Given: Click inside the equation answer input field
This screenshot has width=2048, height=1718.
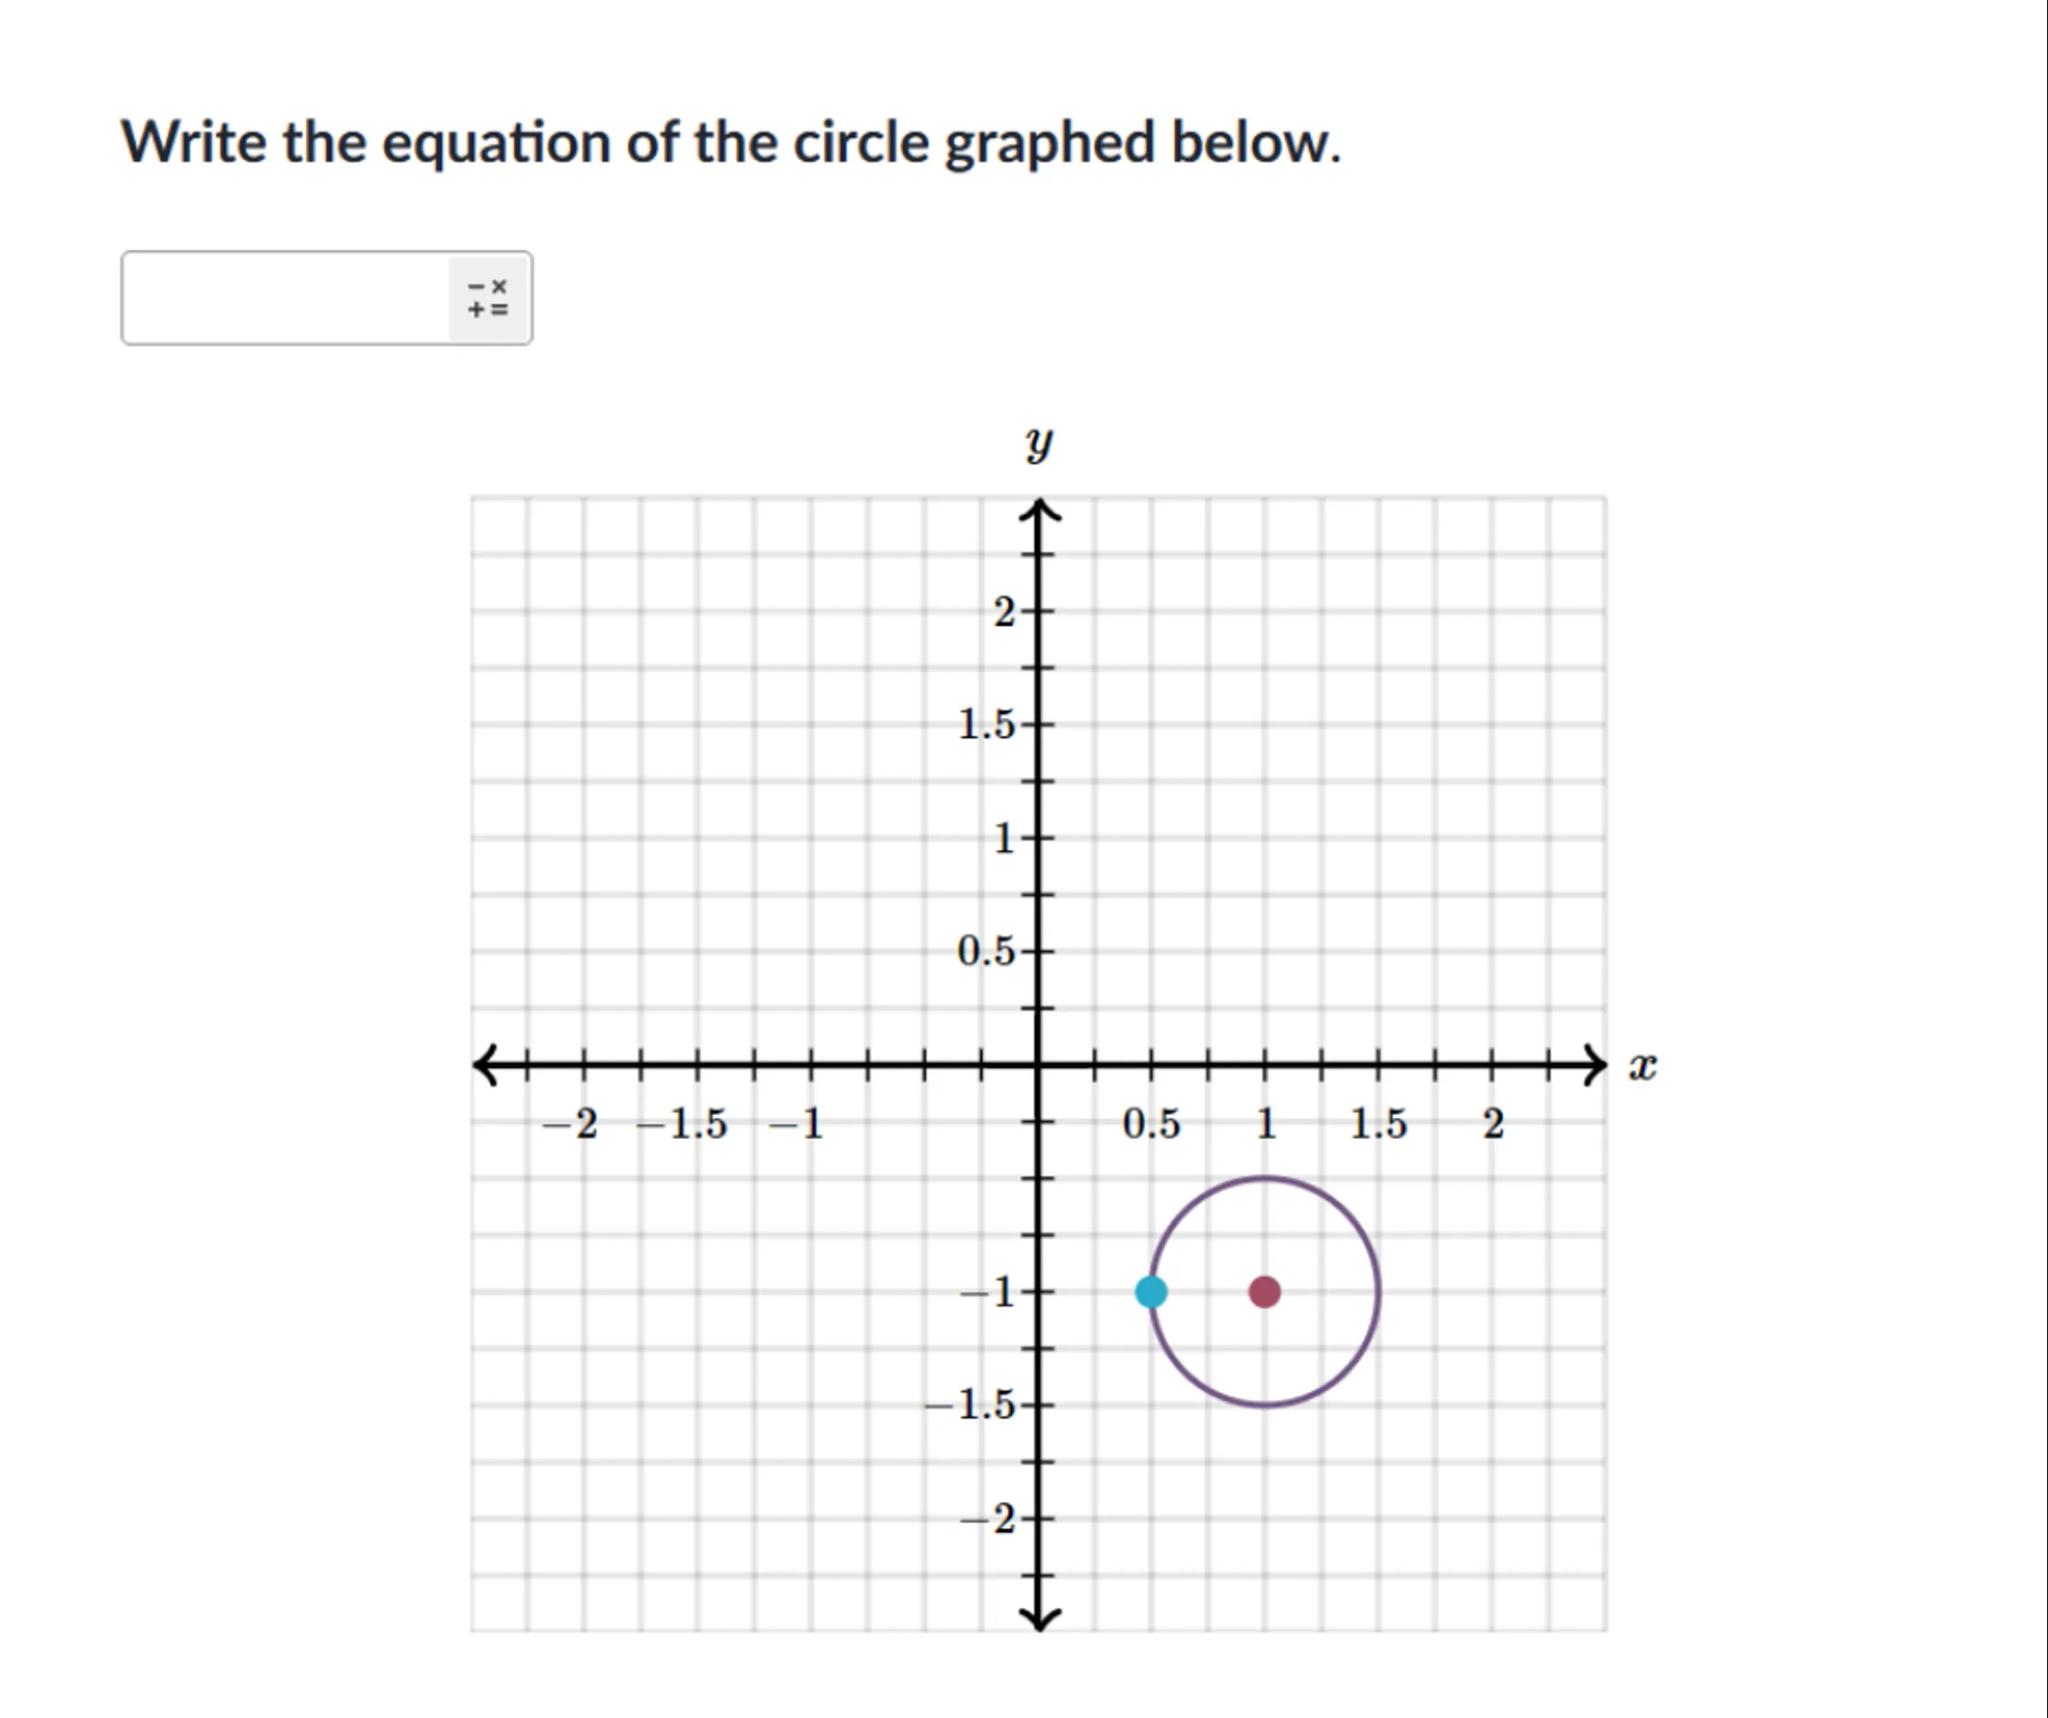Looking at the screenshot, I should [x=285, y=298].
